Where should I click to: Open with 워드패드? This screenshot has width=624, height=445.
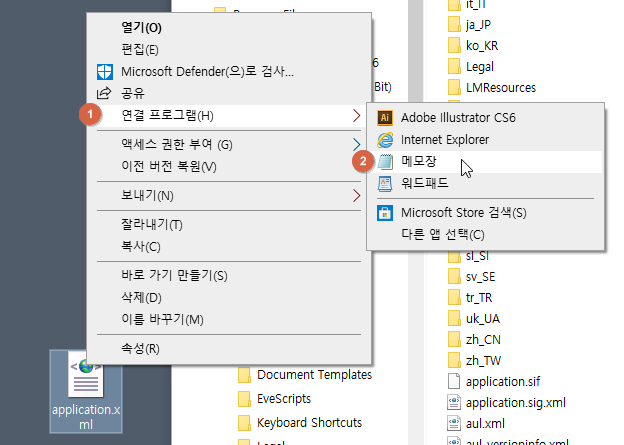(486, 183)
